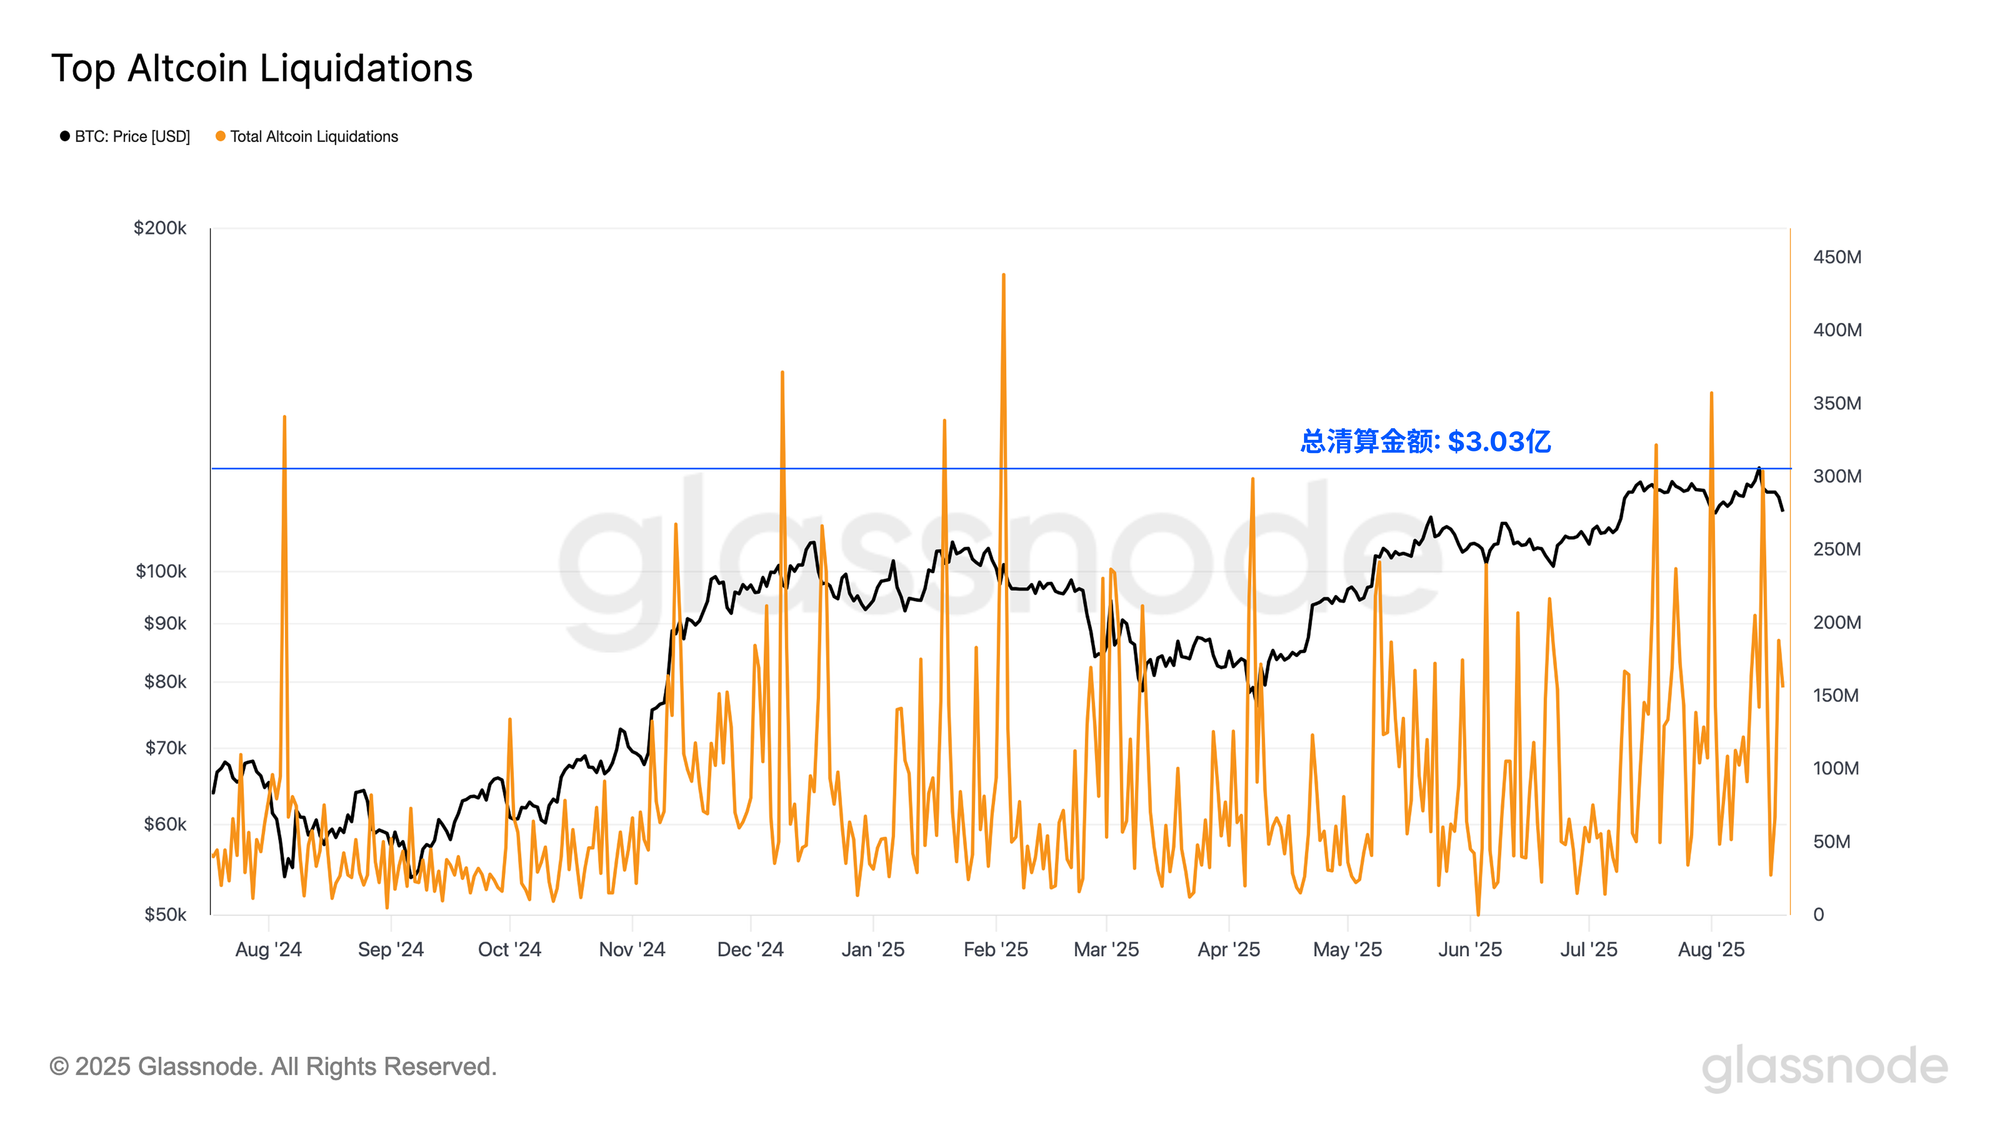Click the blue 总清算金额 $3.03亿 annotation
Screen dimensions: 2000x1125
(1425, 441)
